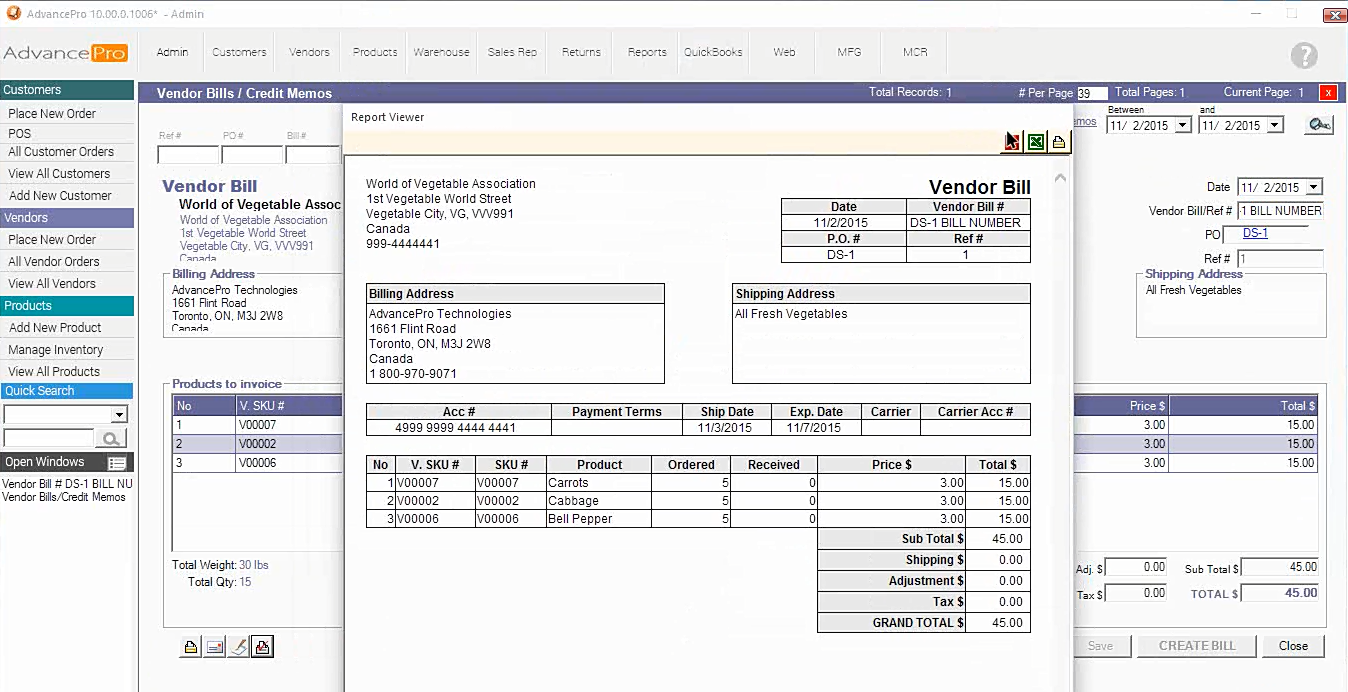The width and height of the screenshot is (1348, 692).
Task: Select All Vendor Orders in sidebar
Action: (x=54, y=262)
